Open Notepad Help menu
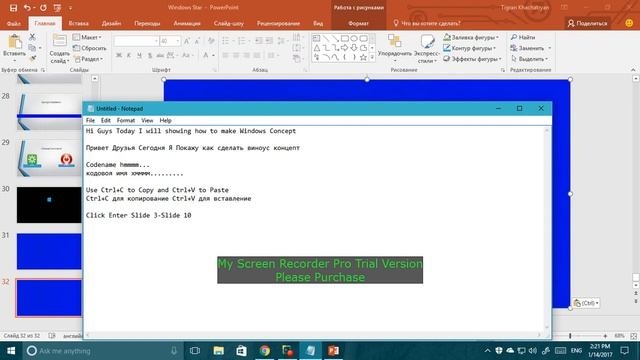 [165, 120]
